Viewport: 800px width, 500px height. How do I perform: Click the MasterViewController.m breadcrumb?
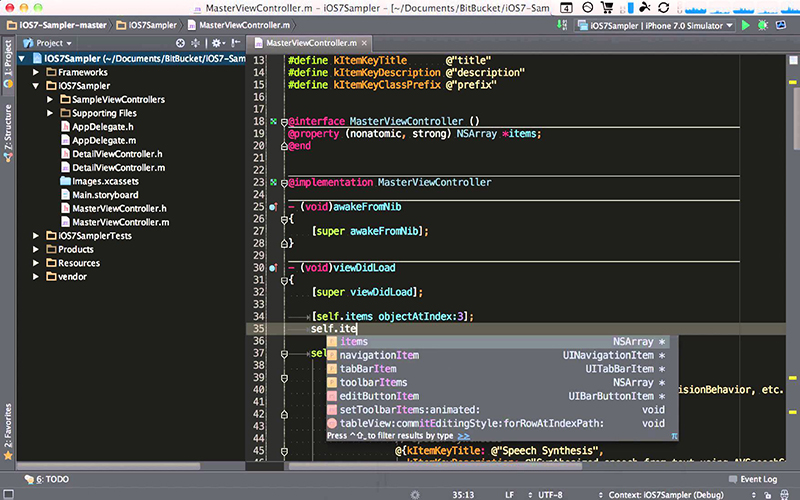point(239,25)
